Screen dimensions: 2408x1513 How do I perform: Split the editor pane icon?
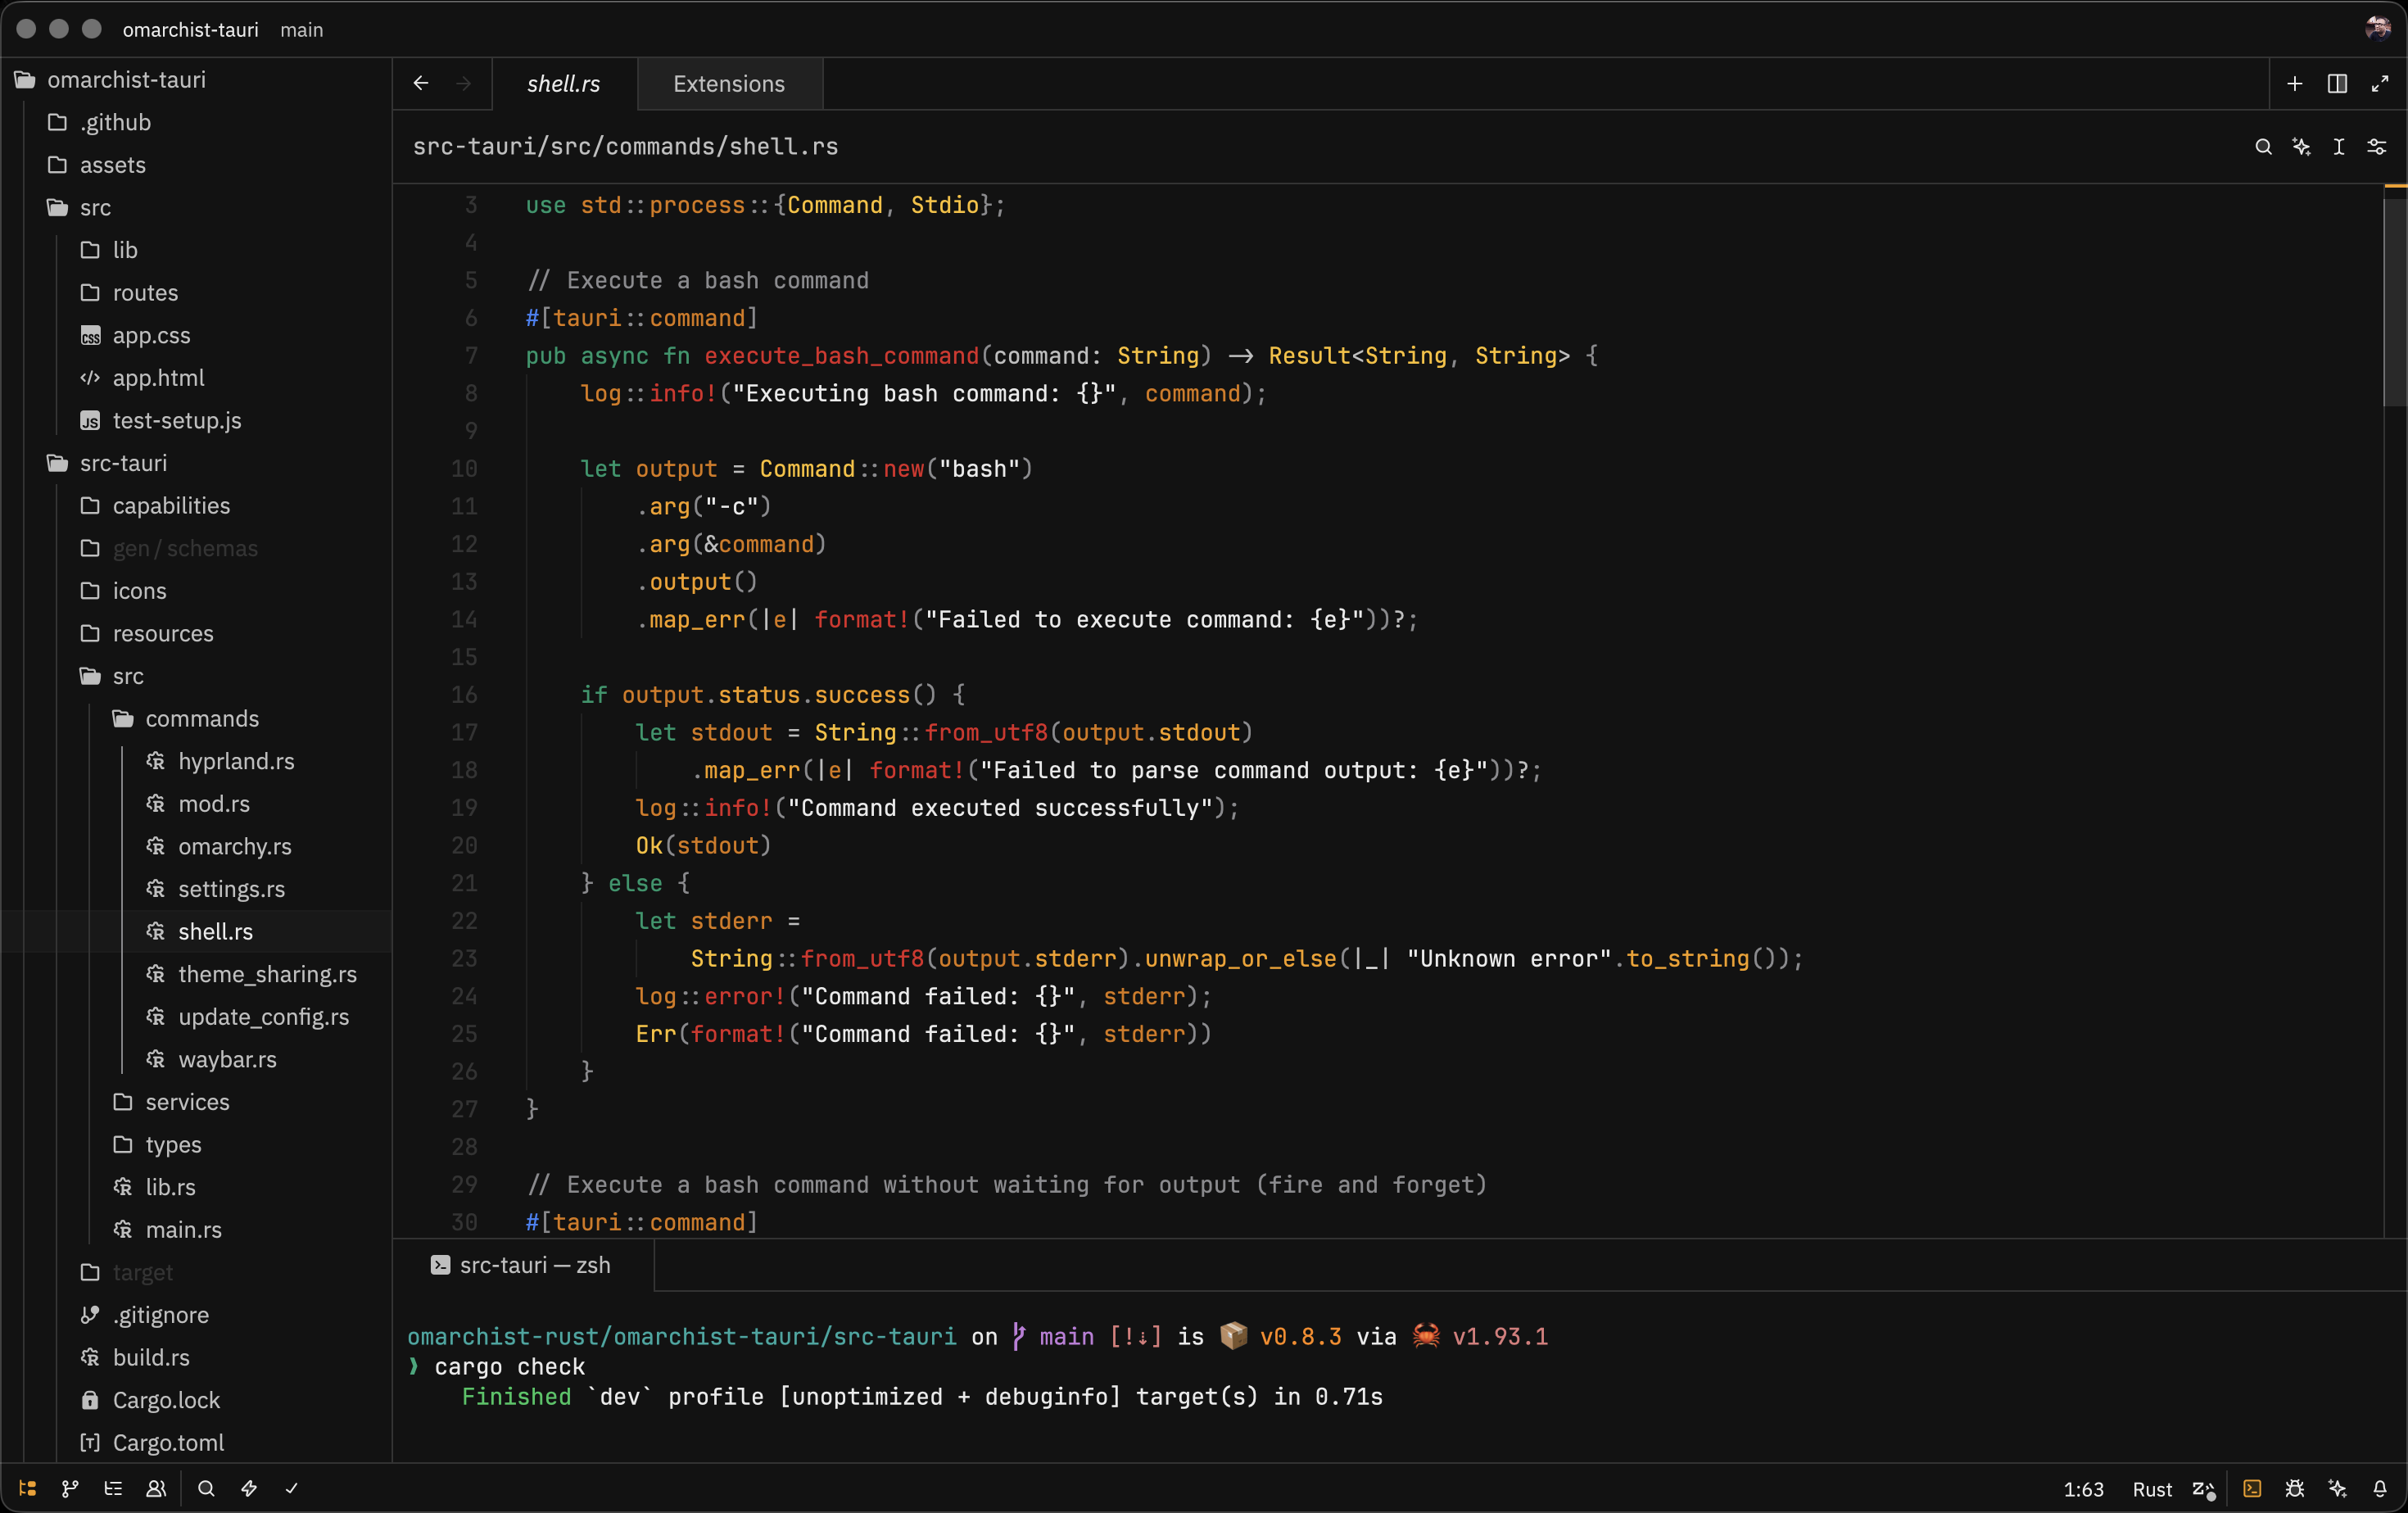coord(2337,84)
